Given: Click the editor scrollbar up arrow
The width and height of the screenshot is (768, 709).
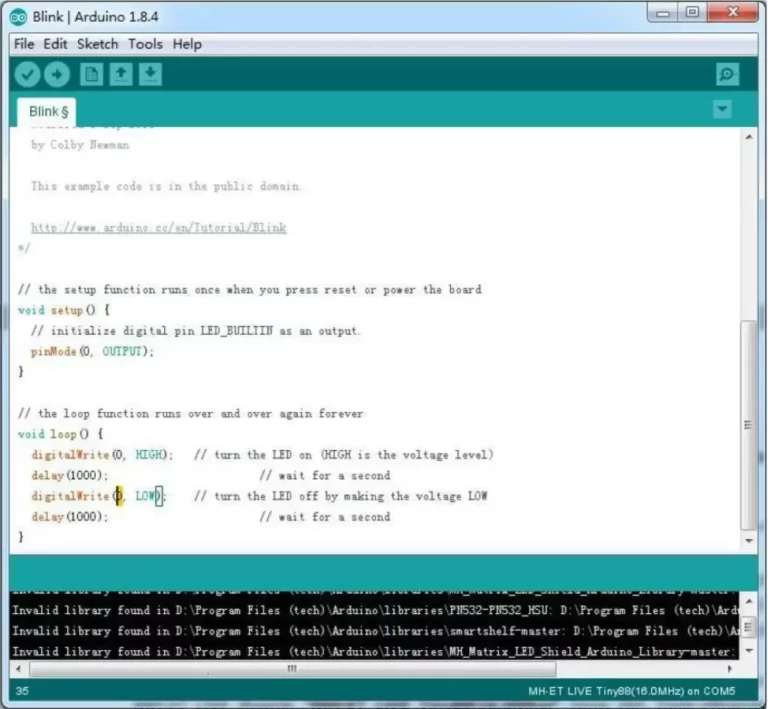Looking at the screenshot, I should tap(748, 137).
